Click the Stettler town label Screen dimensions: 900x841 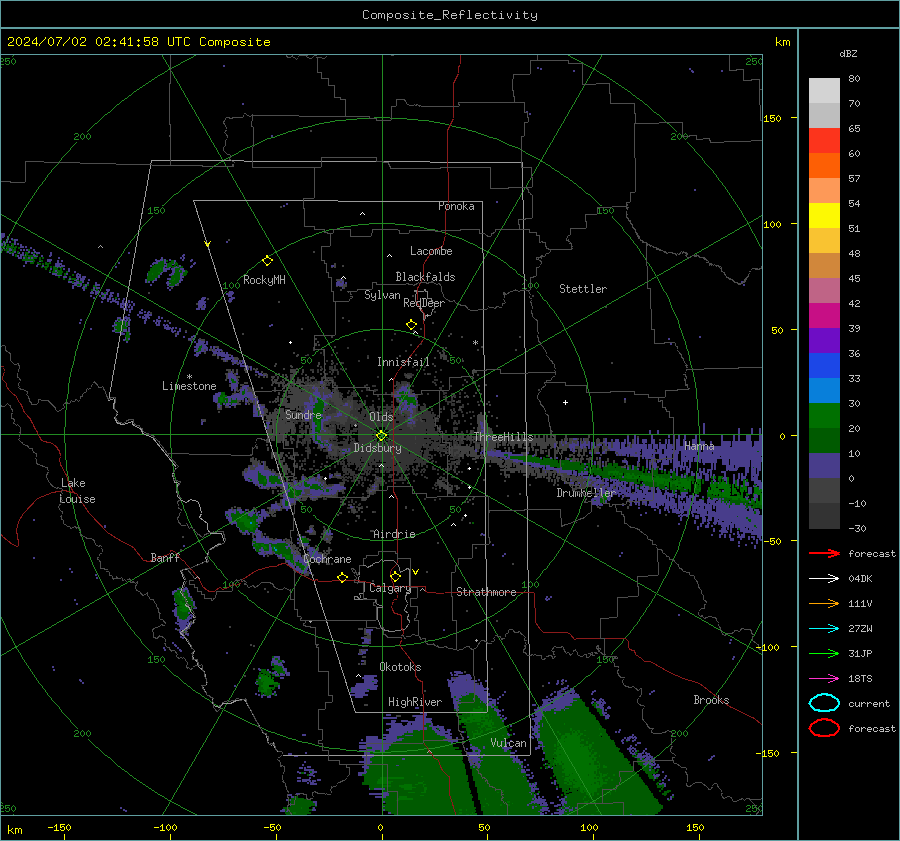coord(583,289)
